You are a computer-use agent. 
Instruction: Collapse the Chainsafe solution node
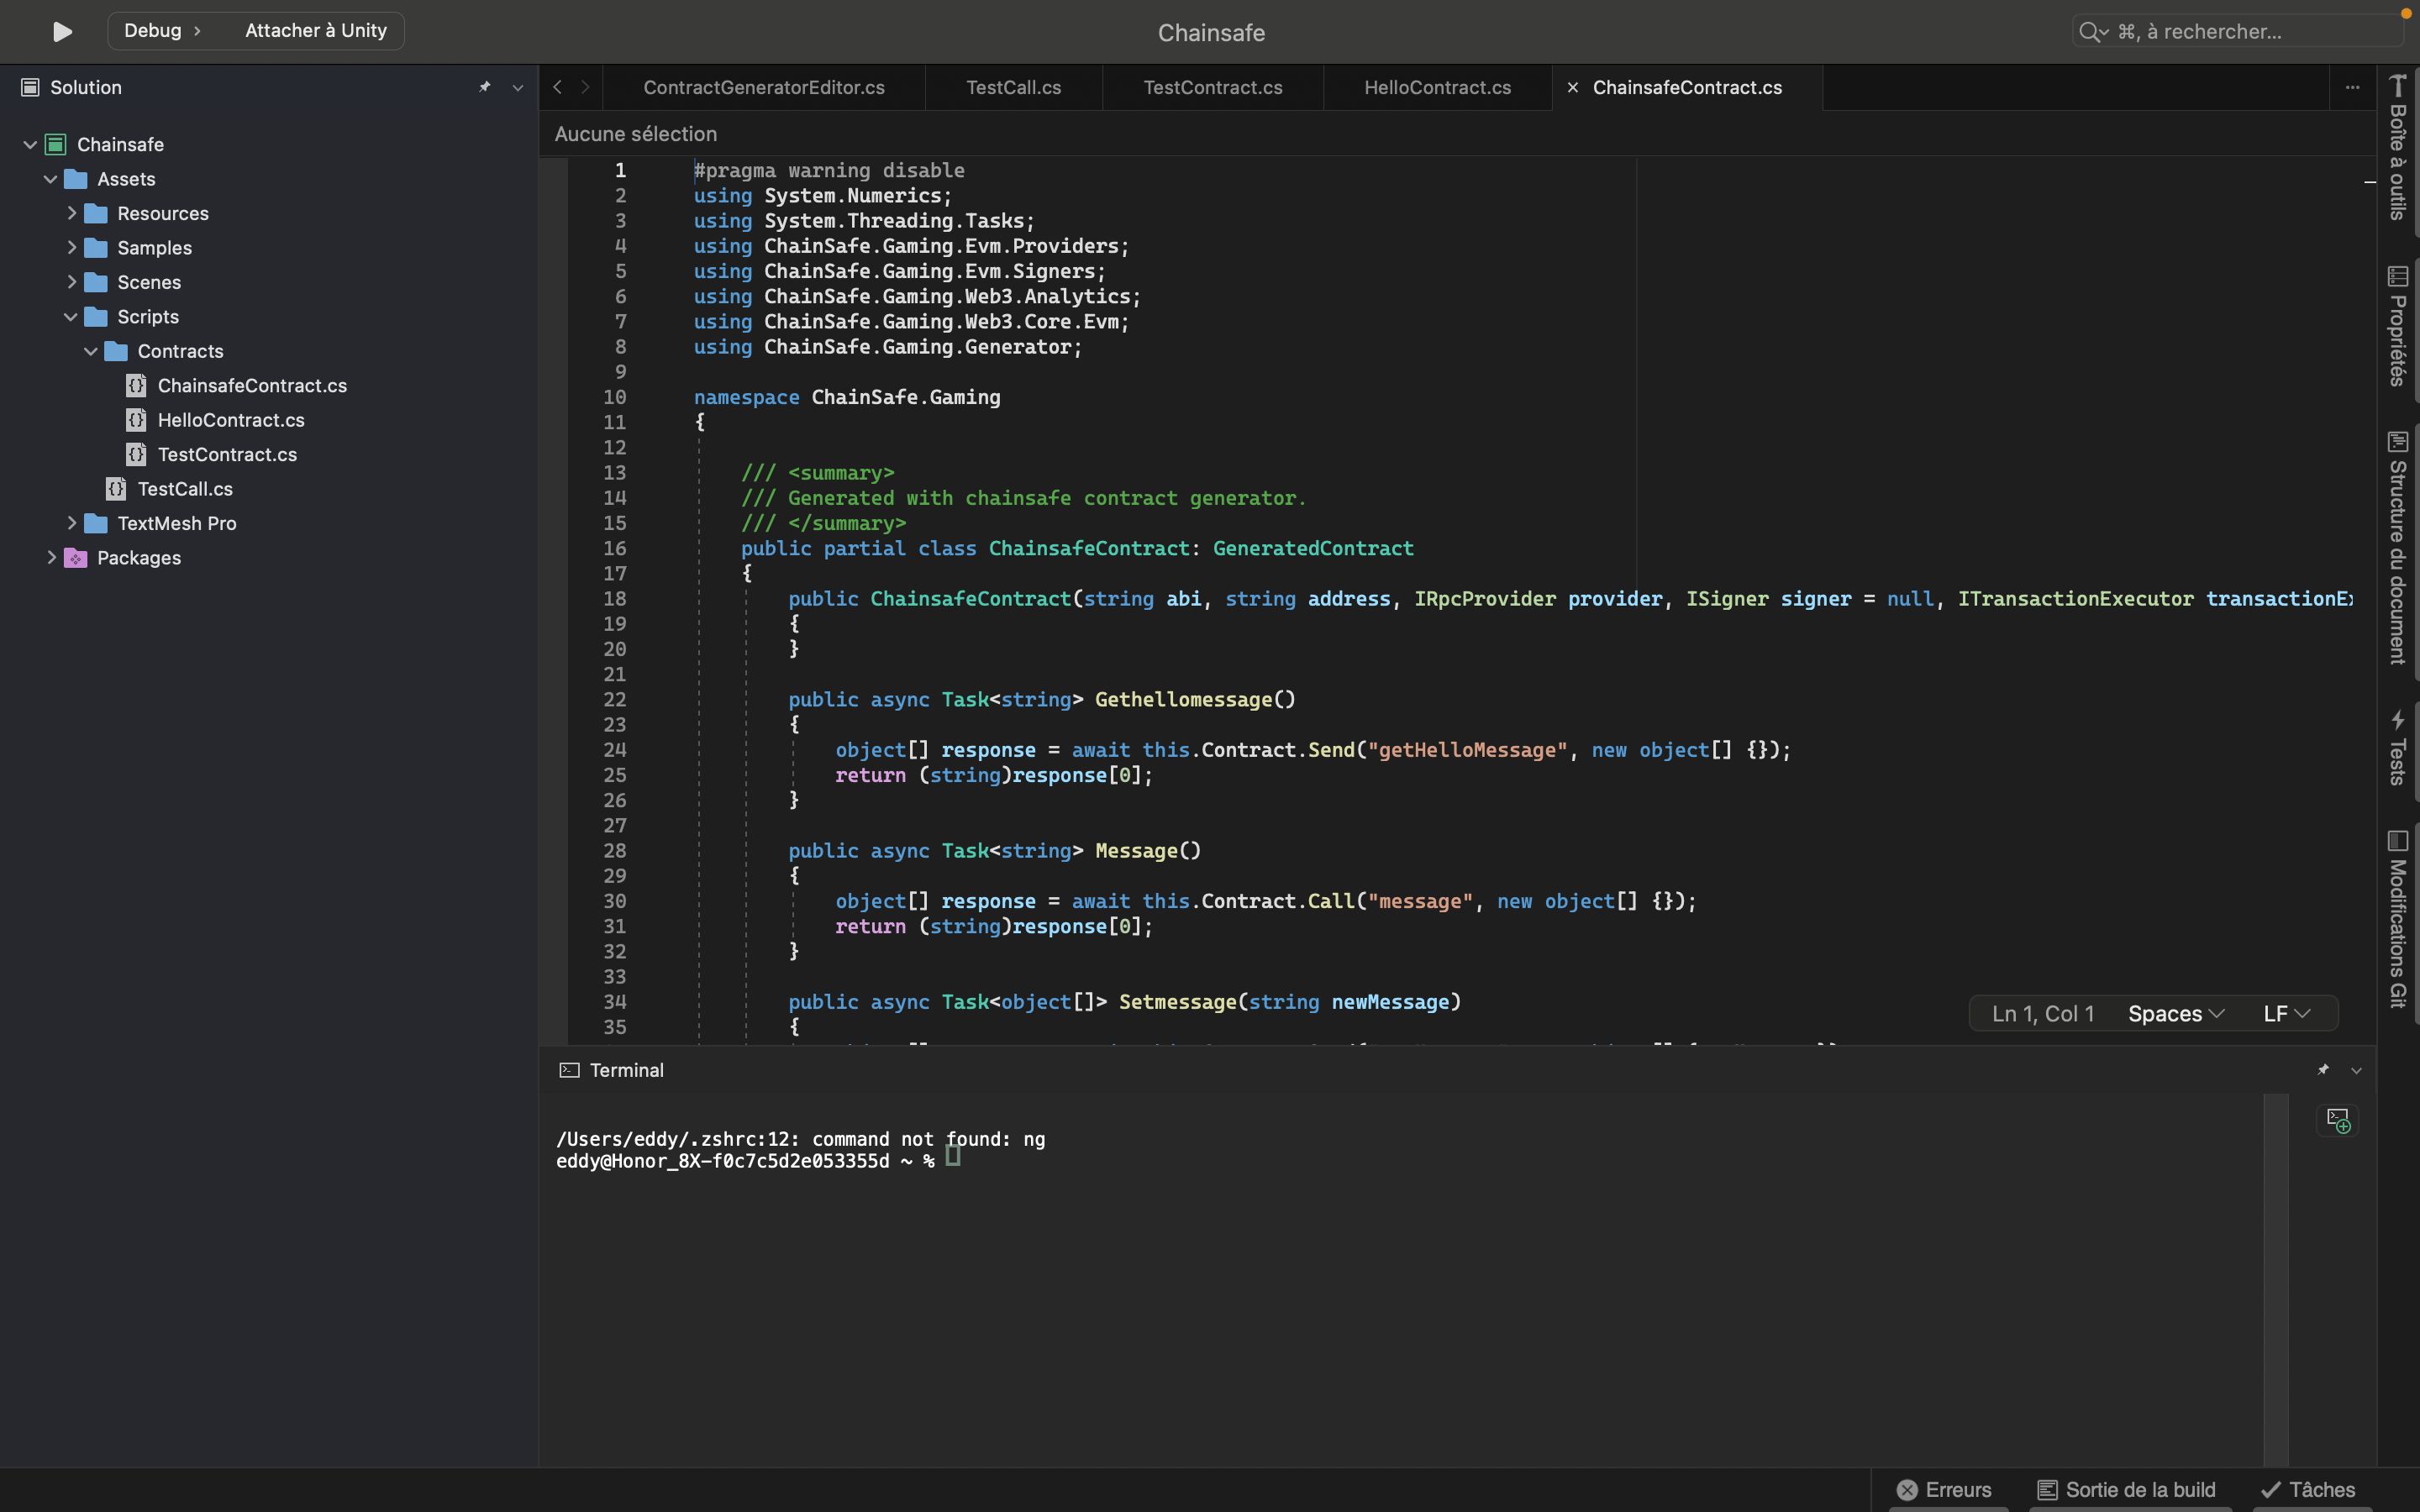pos(30,145)
